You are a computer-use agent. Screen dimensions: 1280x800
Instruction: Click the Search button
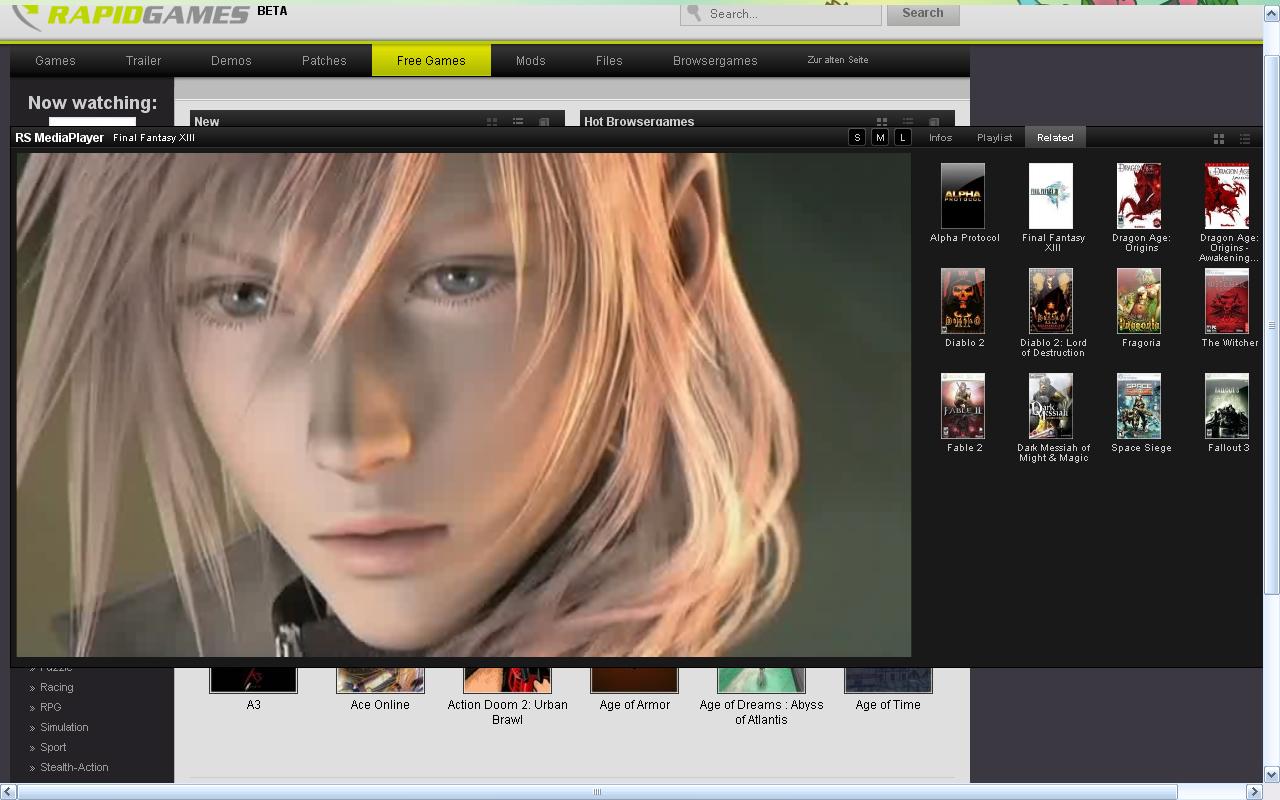click(922, 13)
